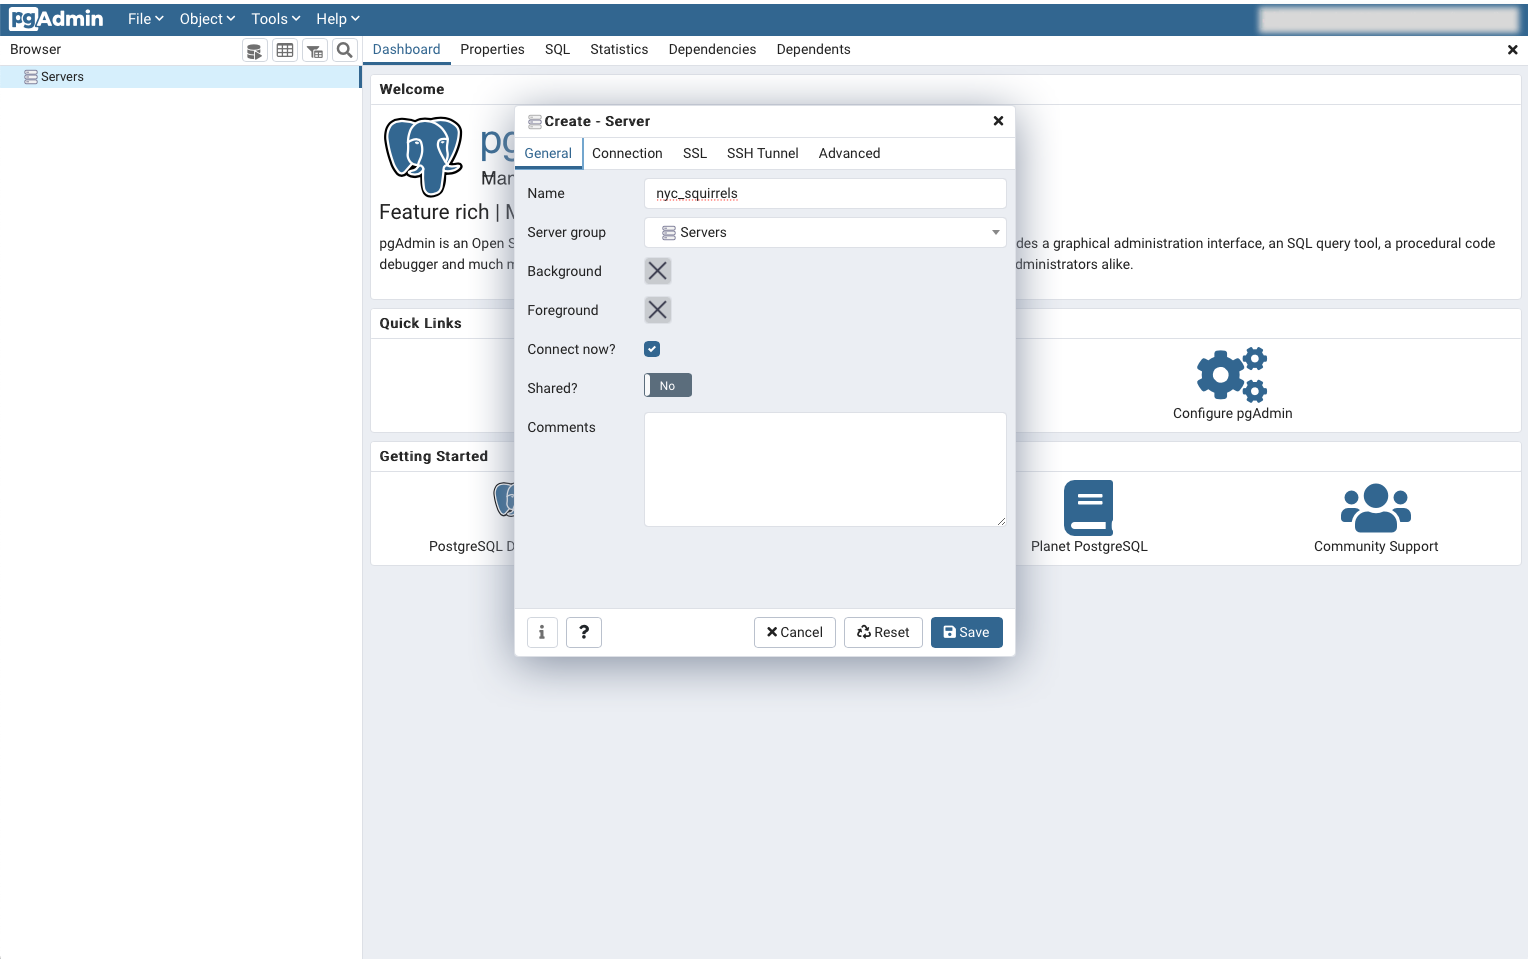Click the Configure pgAdmin gears icon
Viewport: 1528px width, 959px height.
coord(1232,375)
